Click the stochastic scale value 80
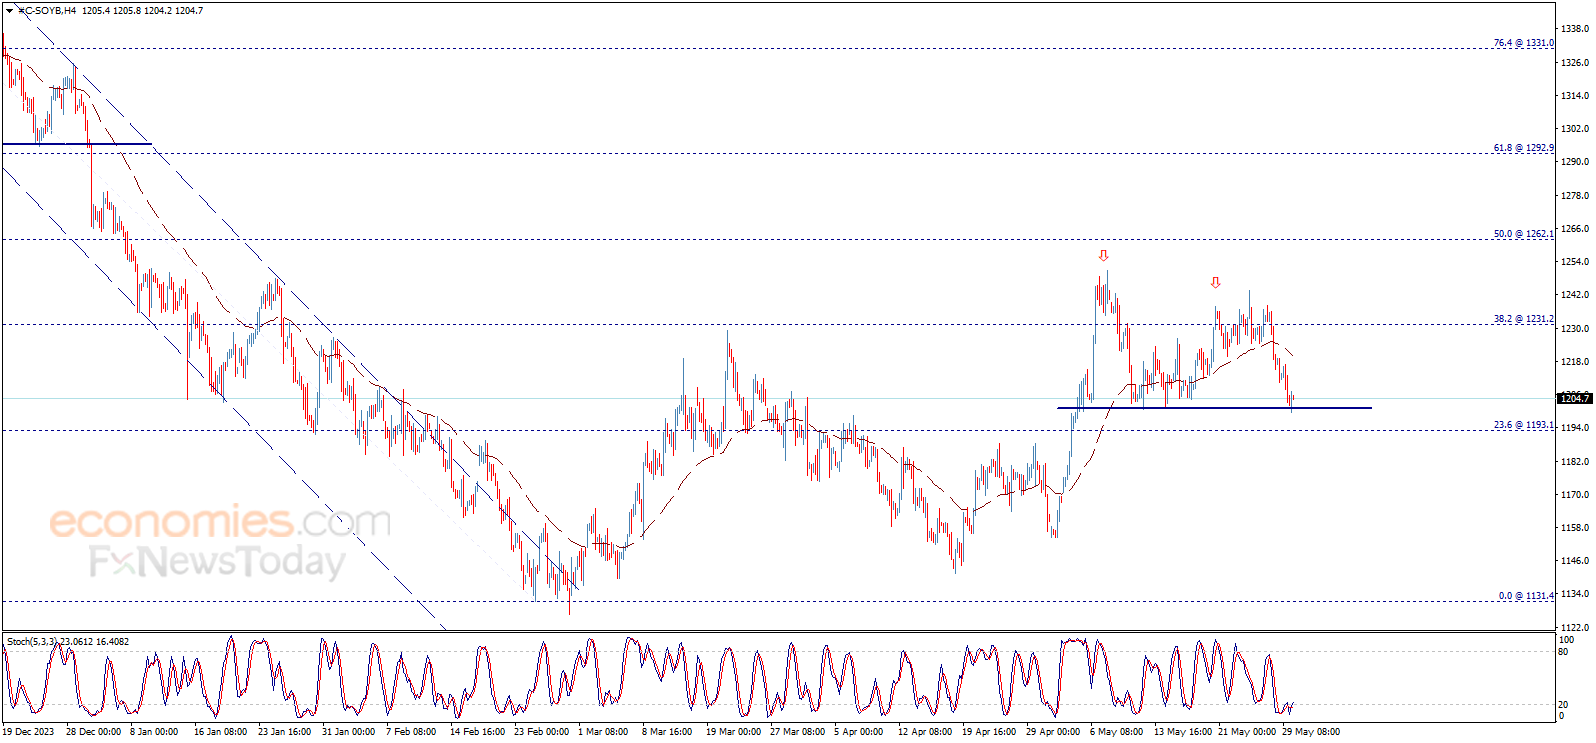Viewport: 1596px width, 743px height. pos(1563,652)
